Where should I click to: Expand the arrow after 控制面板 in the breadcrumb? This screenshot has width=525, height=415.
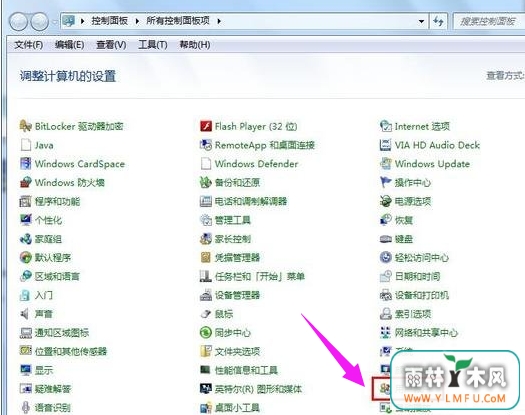coord(137,21)
